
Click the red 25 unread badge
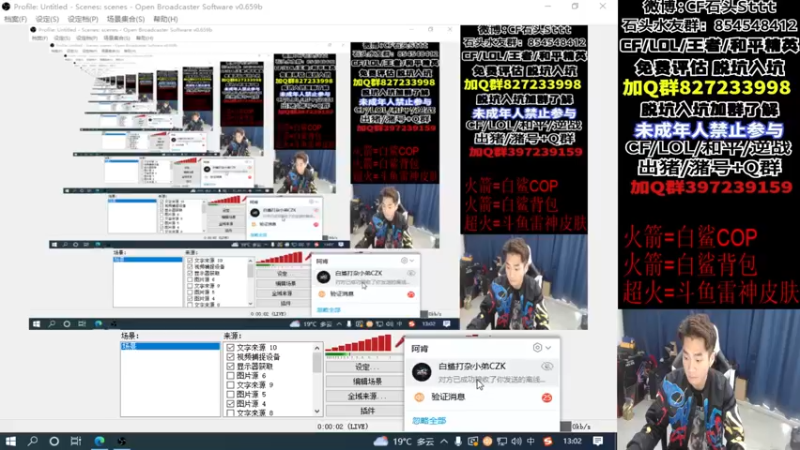tap(547, 397)
